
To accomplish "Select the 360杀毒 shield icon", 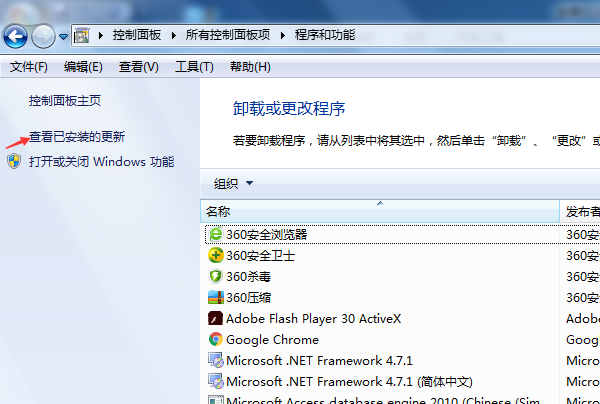I will coord(215,276).
